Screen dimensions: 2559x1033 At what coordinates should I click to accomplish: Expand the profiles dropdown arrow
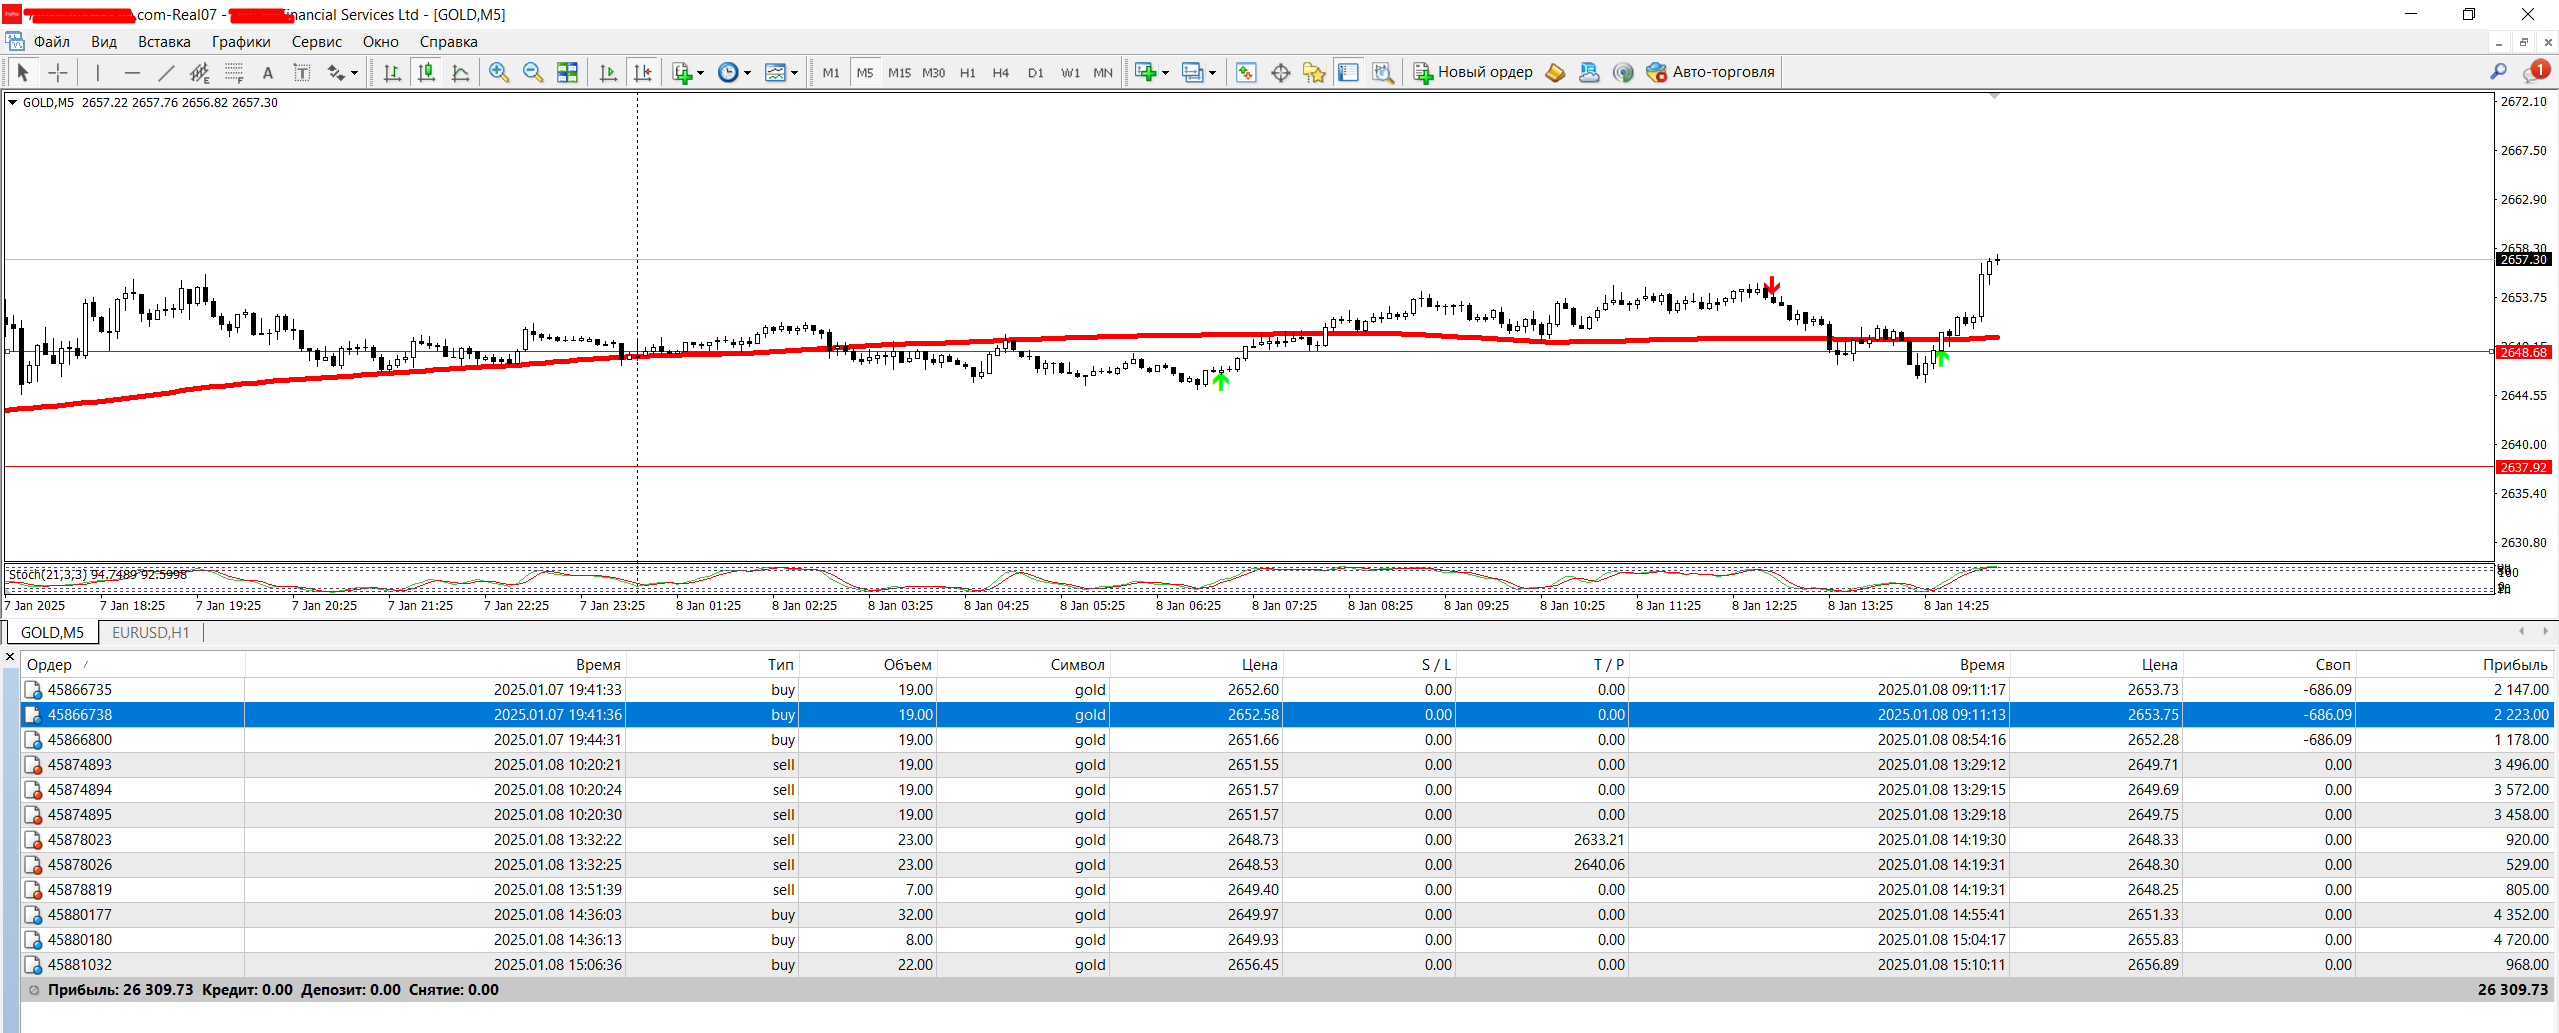(1212, 72)
